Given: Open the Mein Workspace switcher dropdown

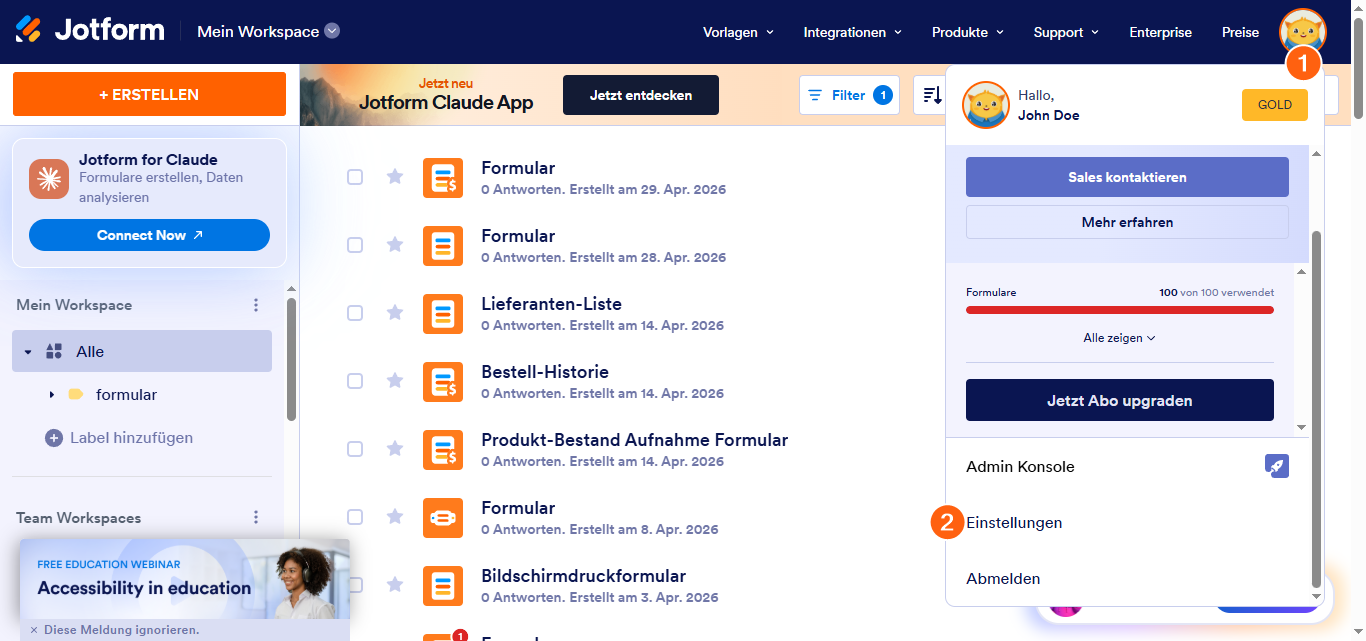Looking at the screenshot, I should click(269, 31).
